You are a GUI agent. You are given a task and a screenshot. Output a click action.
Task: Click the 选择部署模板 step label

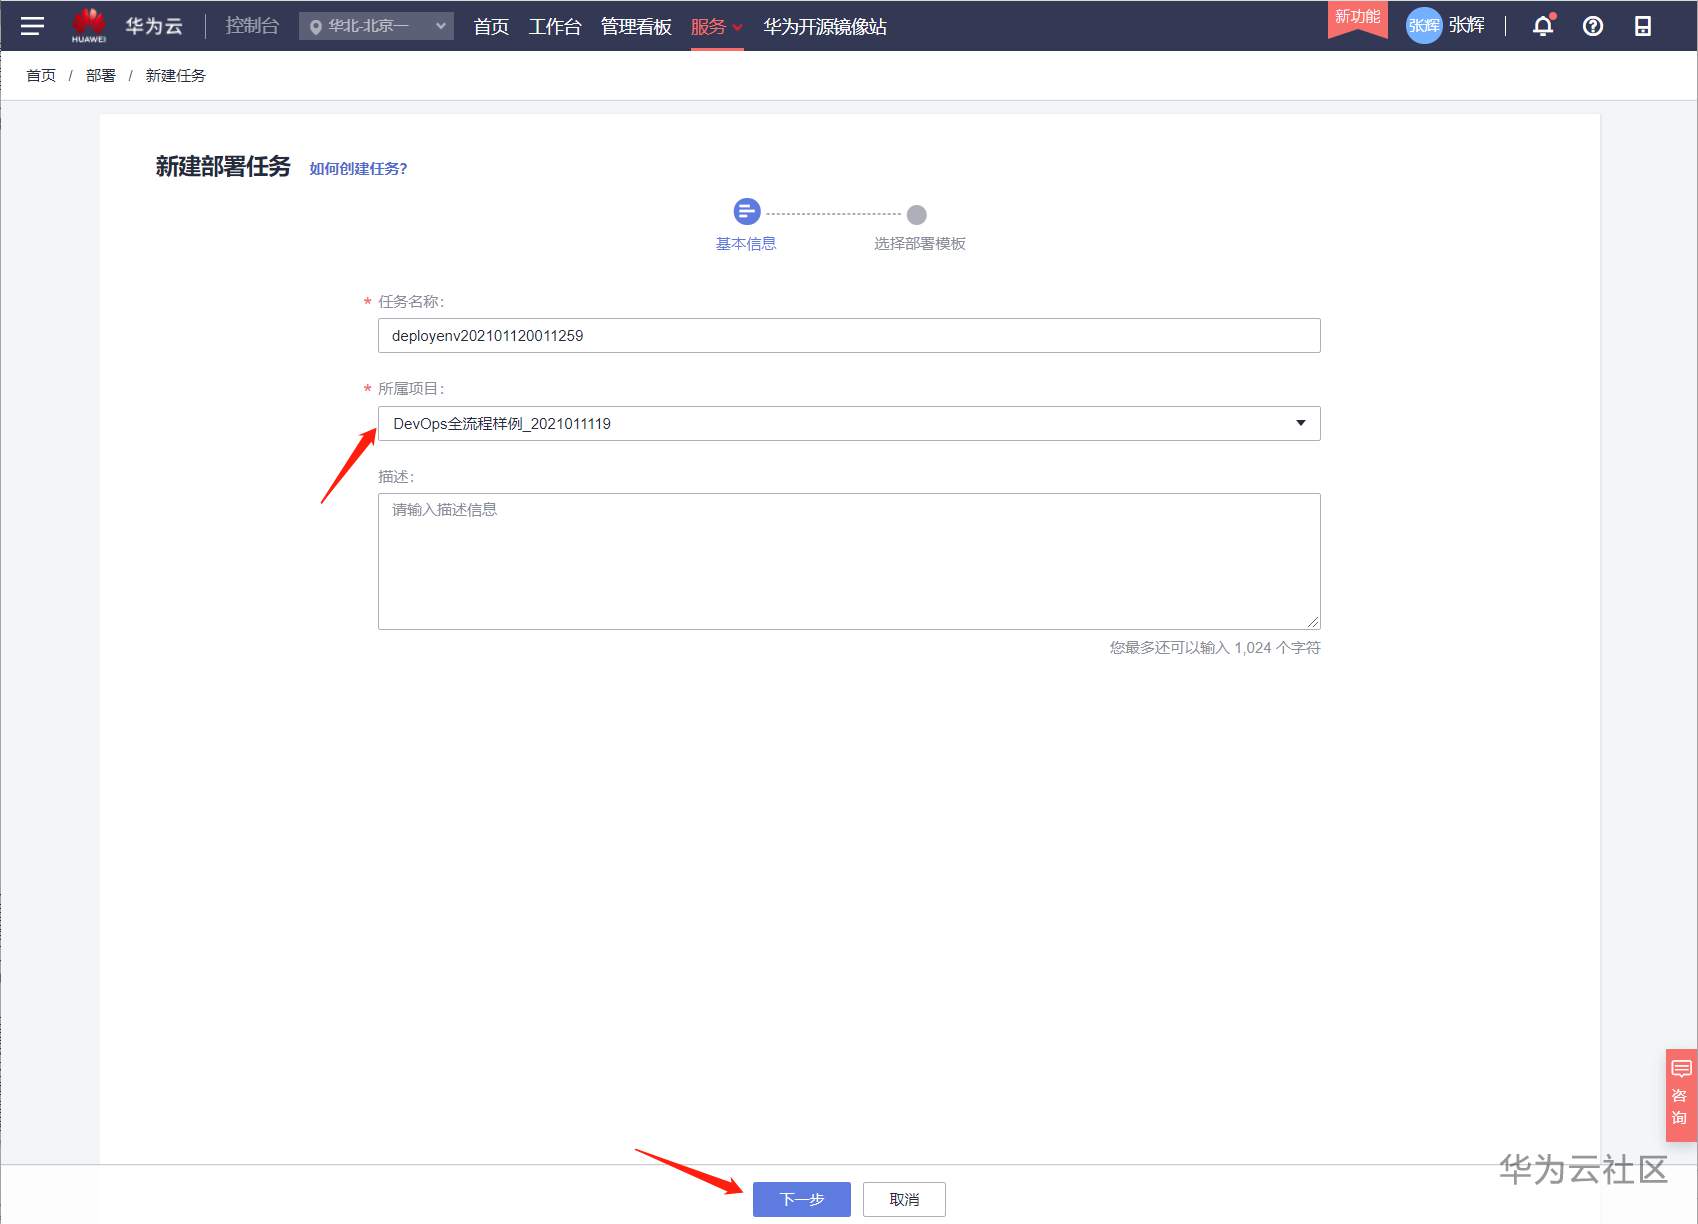920,244
